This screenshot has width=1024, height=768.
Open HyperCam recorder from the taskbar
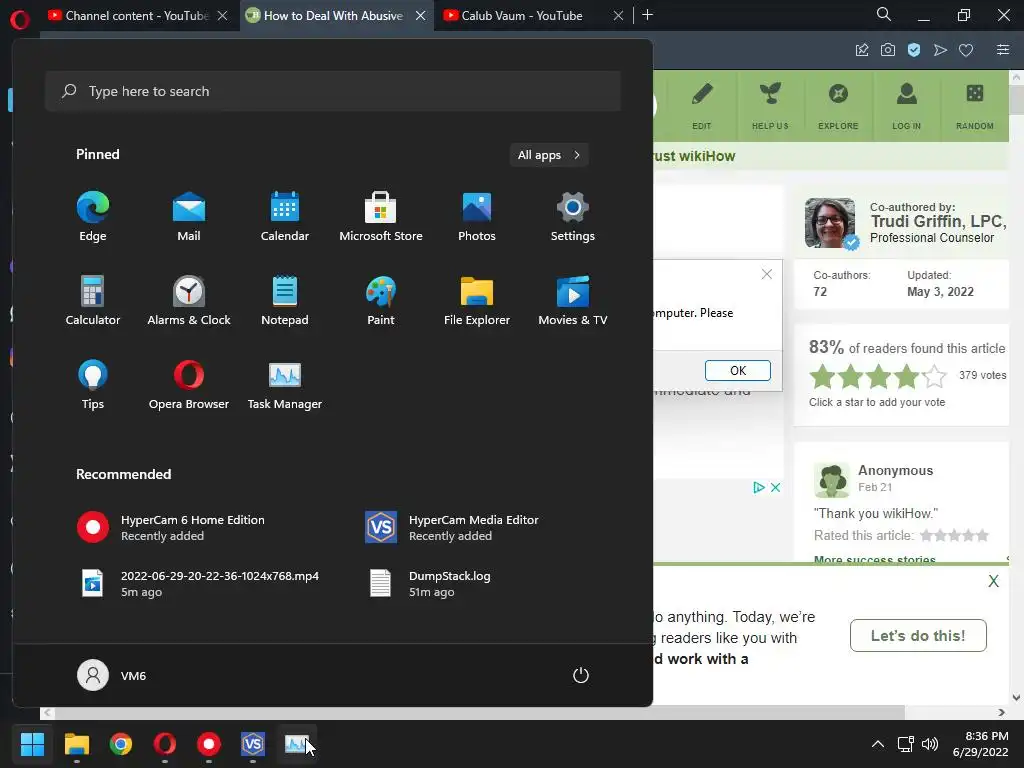209,744
